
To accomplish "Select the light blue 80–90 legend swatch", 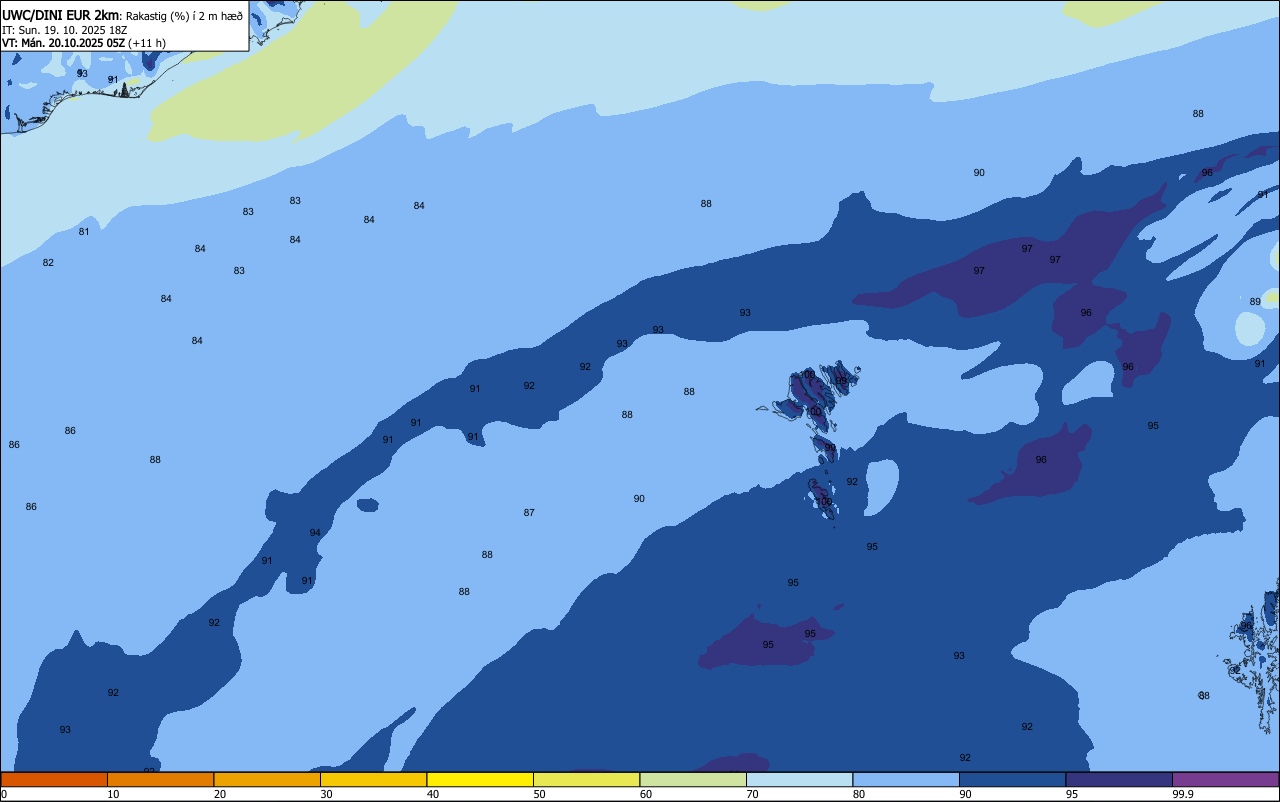I will point(906,779).
